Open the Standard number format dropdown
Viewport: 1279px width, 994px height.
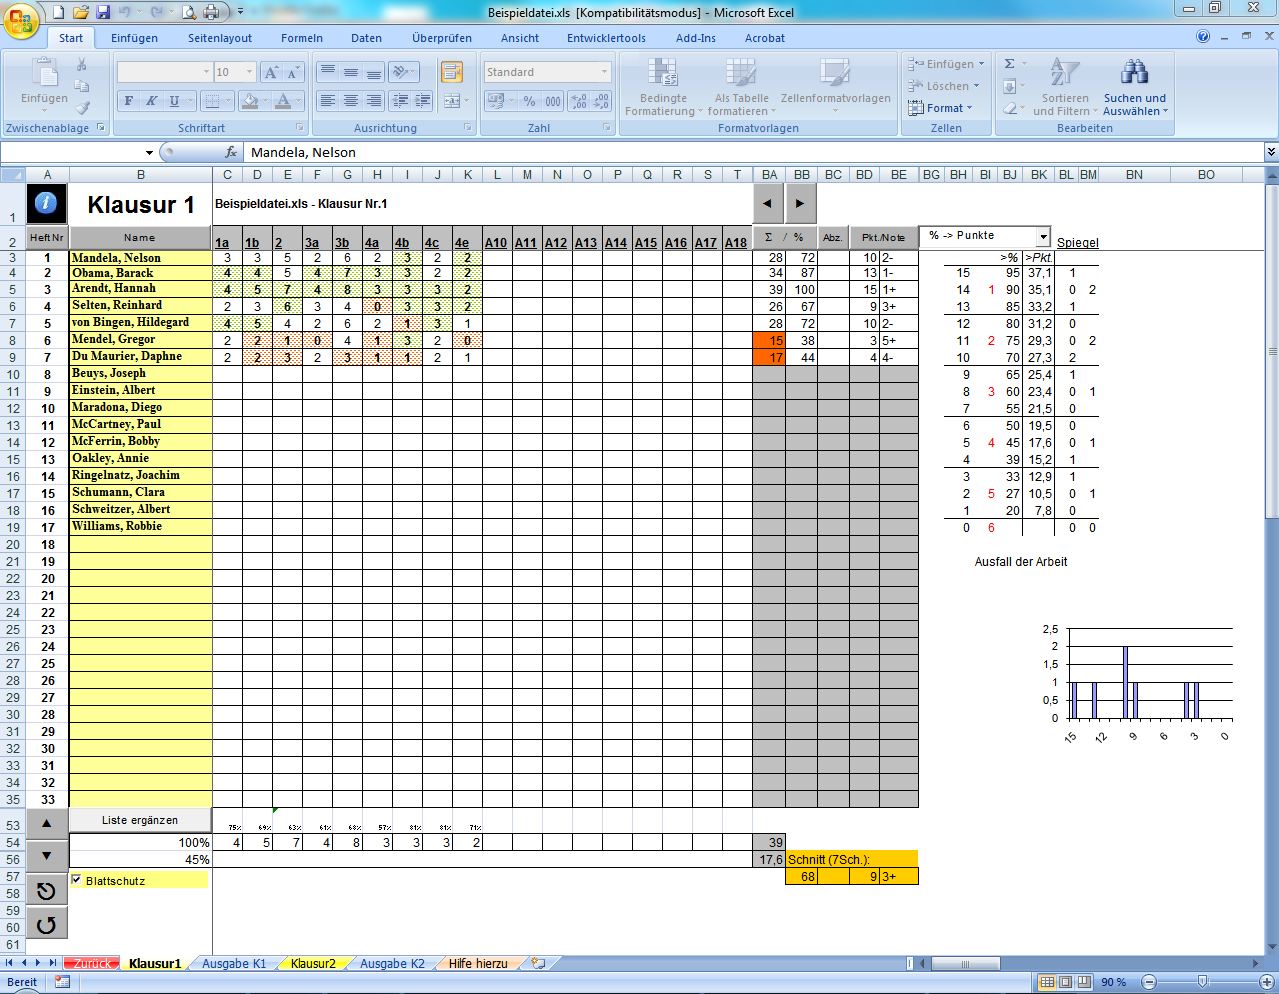[x=604, y=72]
